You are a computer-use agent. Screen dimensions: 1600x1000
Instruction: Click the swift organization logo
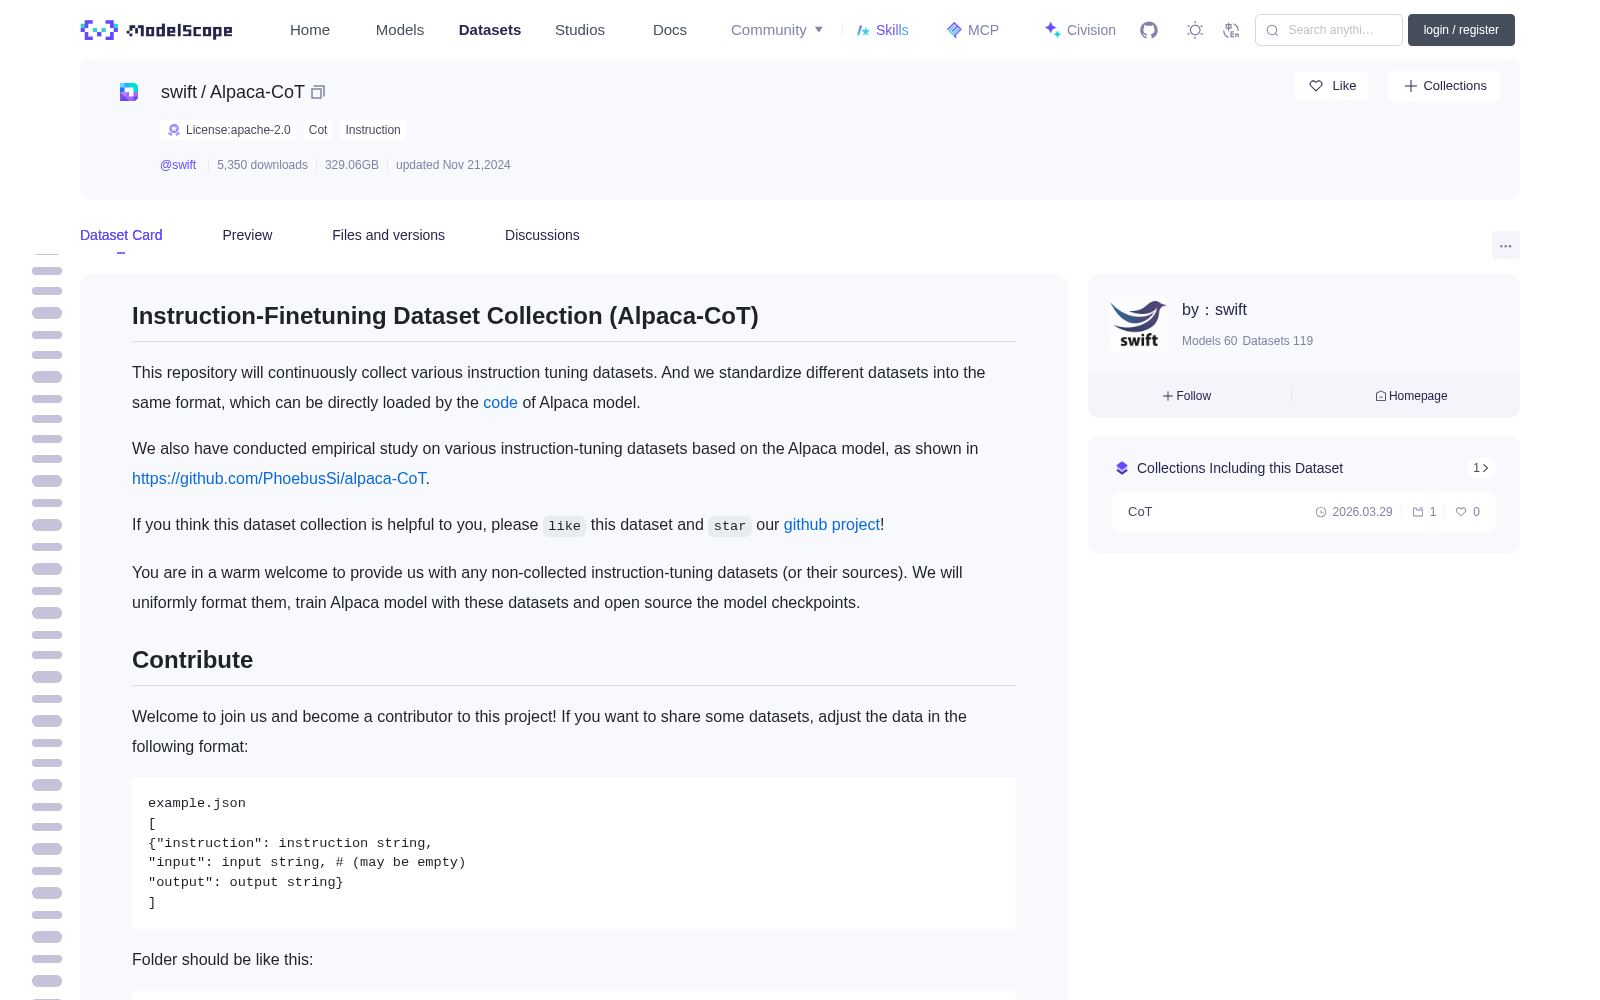click(x=1138, y=324)
